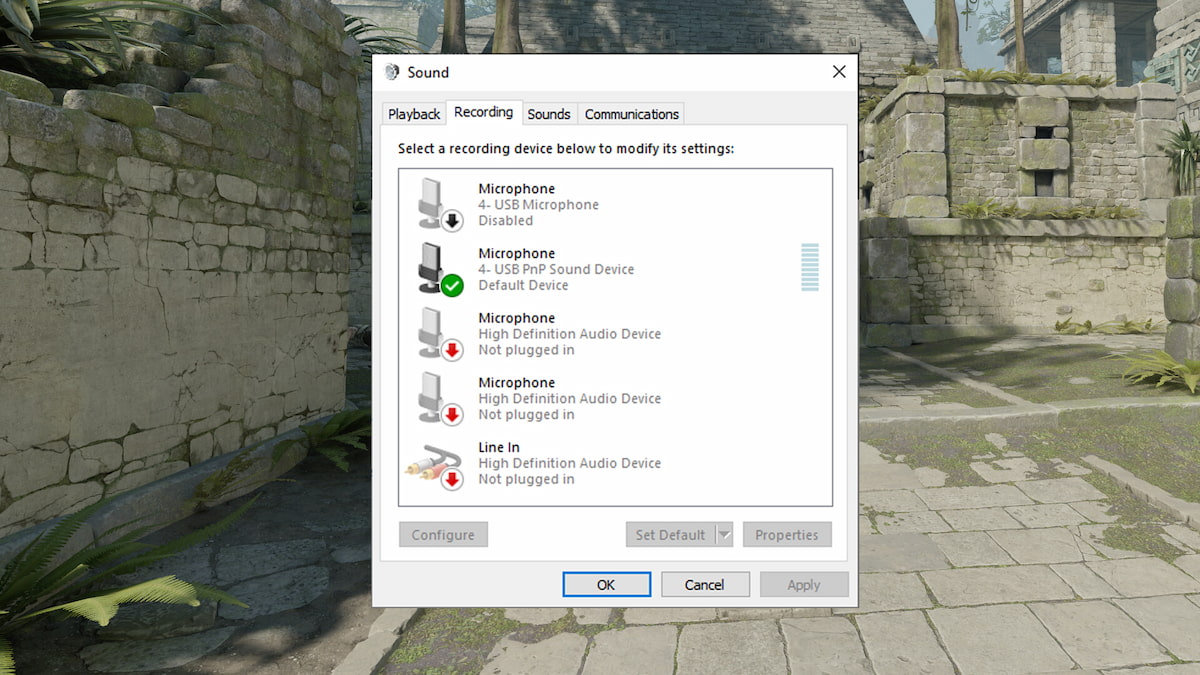This screenshot has width=1200, height=675.
Task: Click the Recording tab
Action: pos(484,112)
